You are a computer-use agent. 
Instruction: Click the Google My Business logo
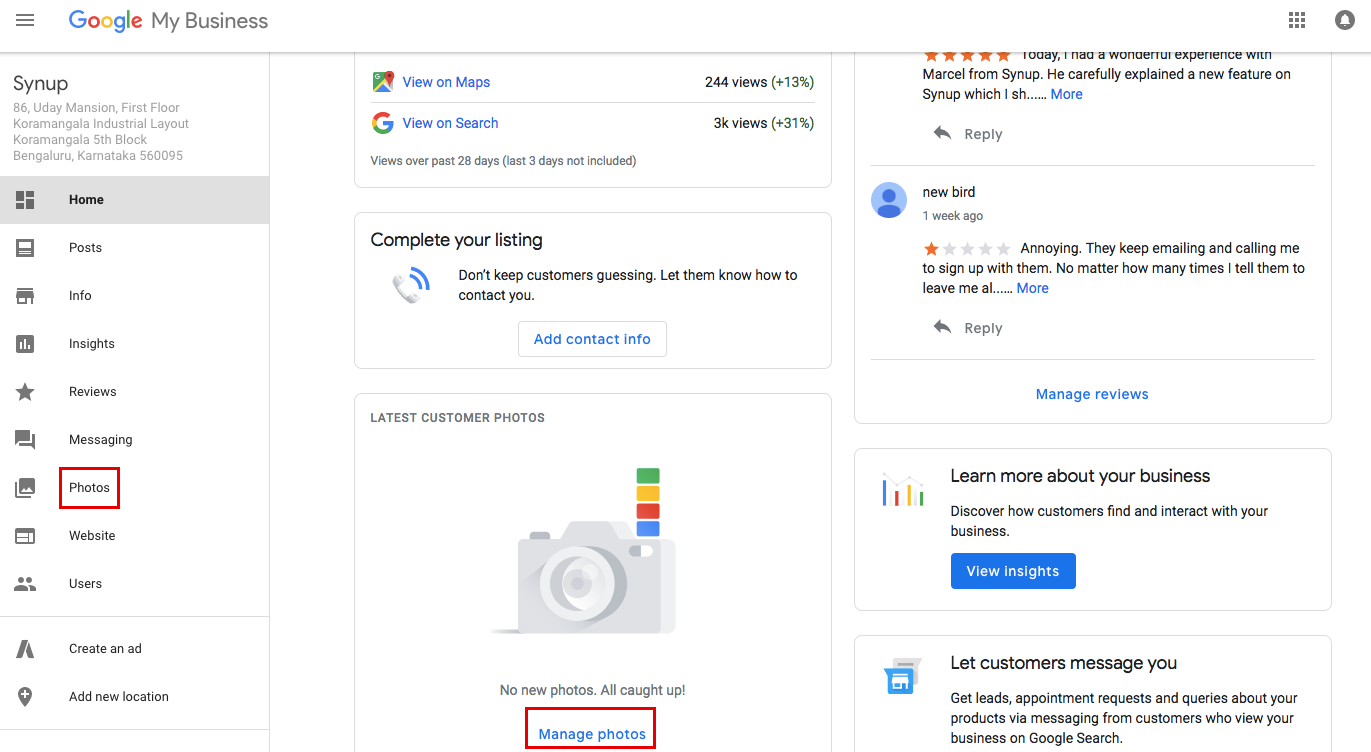pyautogui.click(x=168, y=20)
